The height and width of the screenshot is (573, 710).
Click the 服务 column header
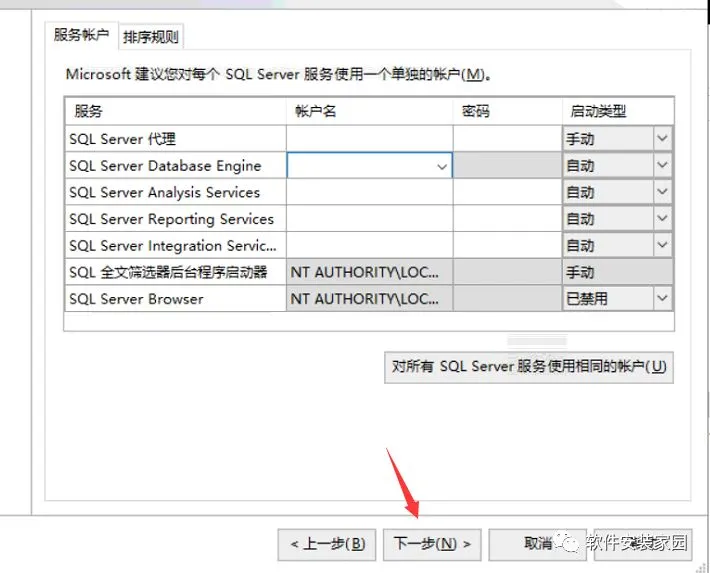176,111
